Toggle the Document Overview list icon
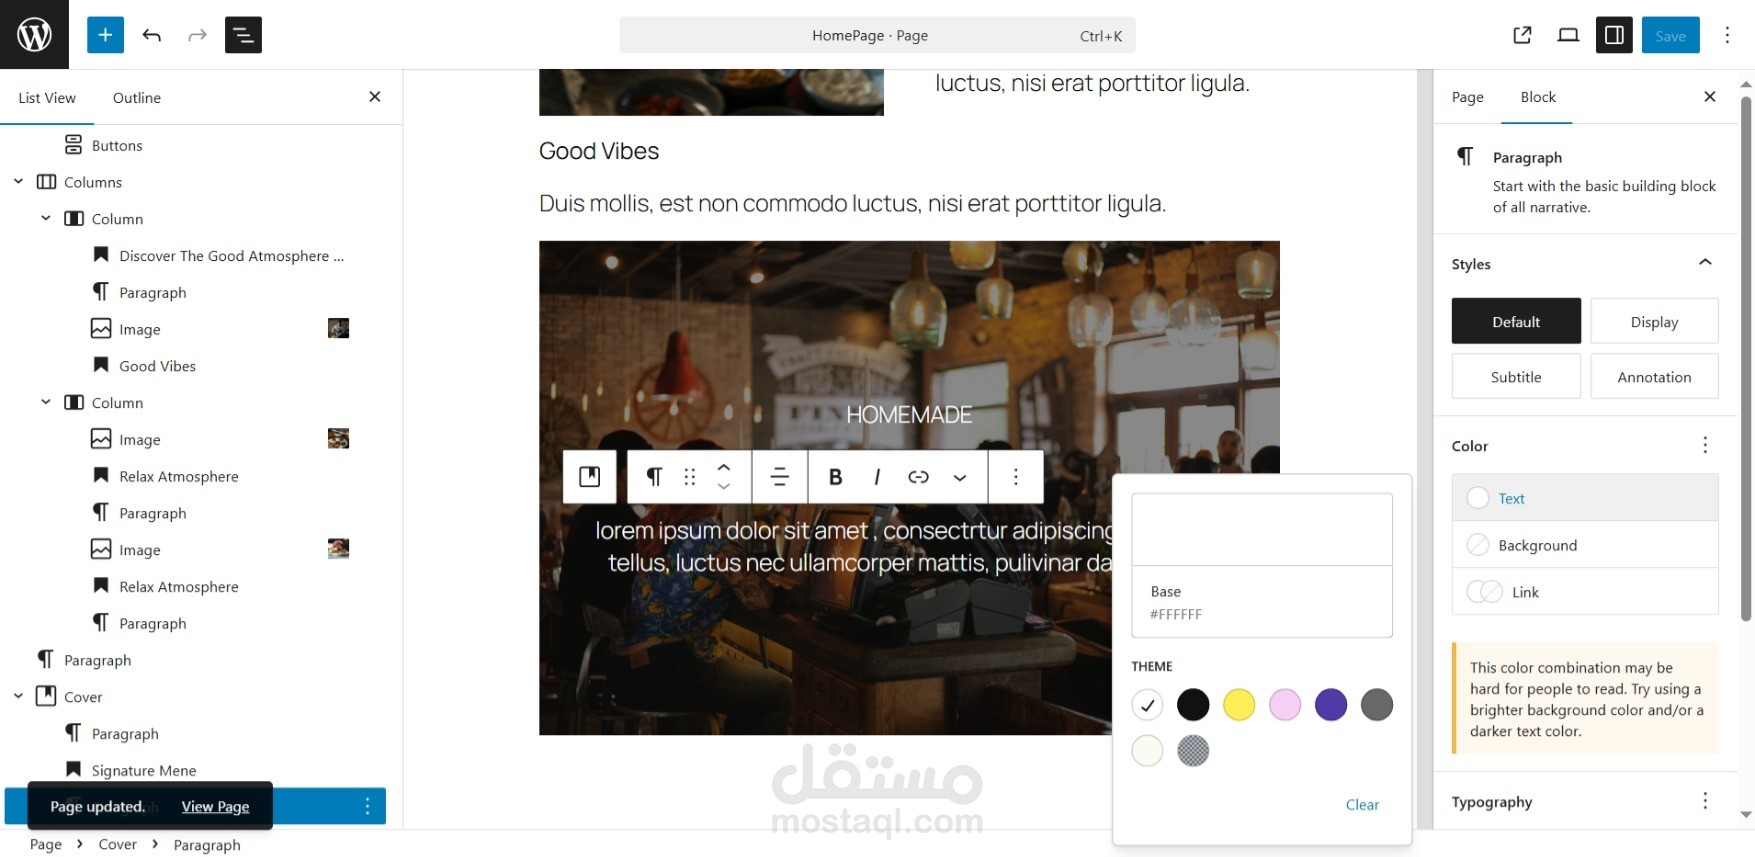 tap(243, 35)
